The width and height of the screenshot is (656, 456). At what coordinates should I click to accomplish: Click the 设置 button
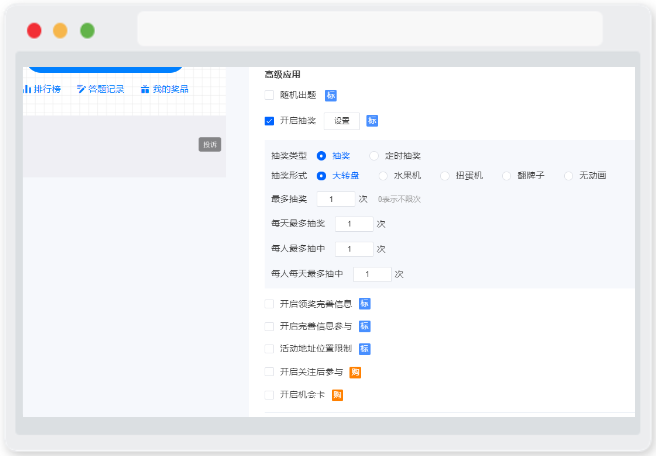341,121
